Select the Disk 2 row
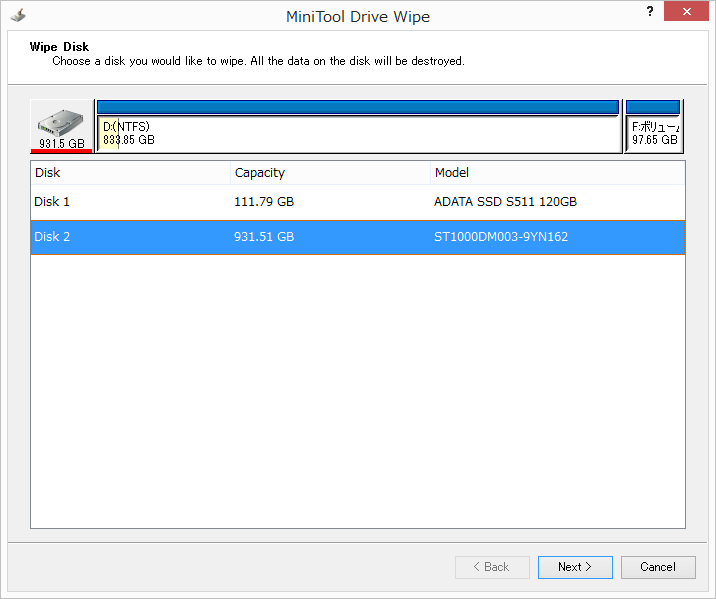 pyautogui.click(x=358, y=237)
